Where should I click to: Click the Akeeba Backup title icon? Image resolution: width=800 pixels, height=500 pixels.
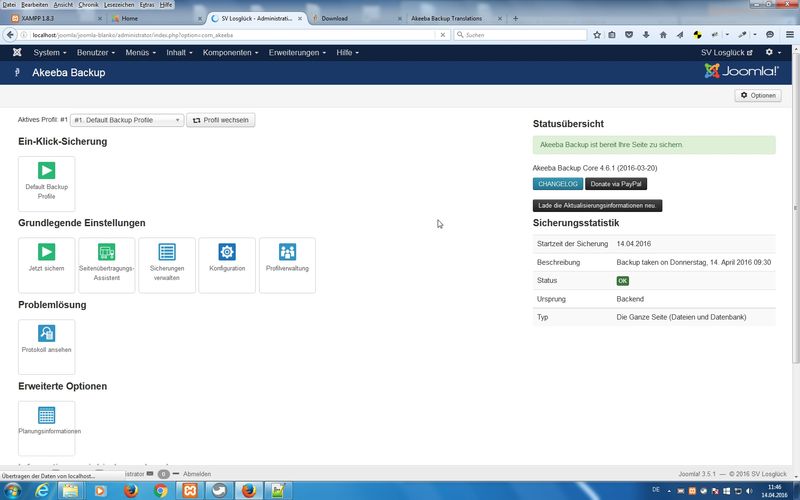pos(17,72)
